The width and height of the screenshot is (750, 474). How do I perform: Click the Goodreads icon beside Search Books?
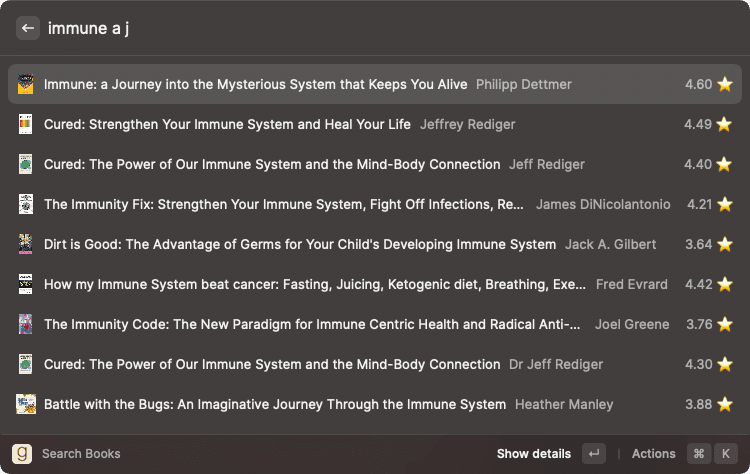coord(22,453)
